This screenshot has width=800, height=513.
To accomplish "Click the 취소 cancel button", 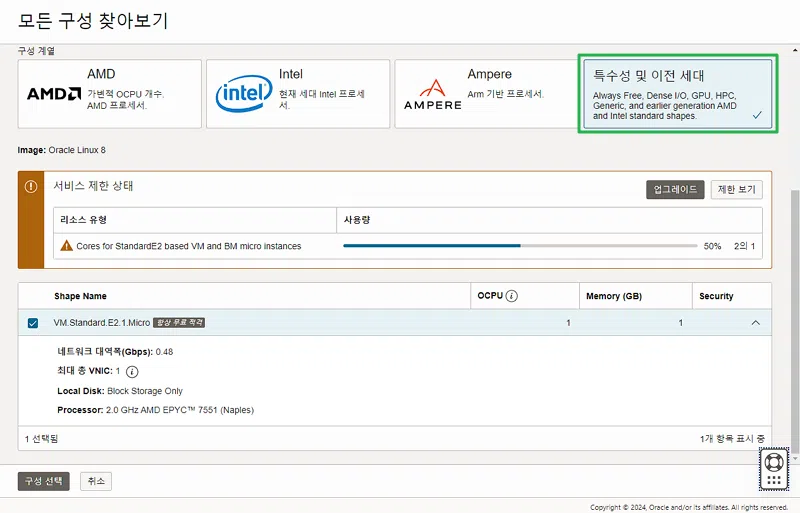I will [96, 481].
